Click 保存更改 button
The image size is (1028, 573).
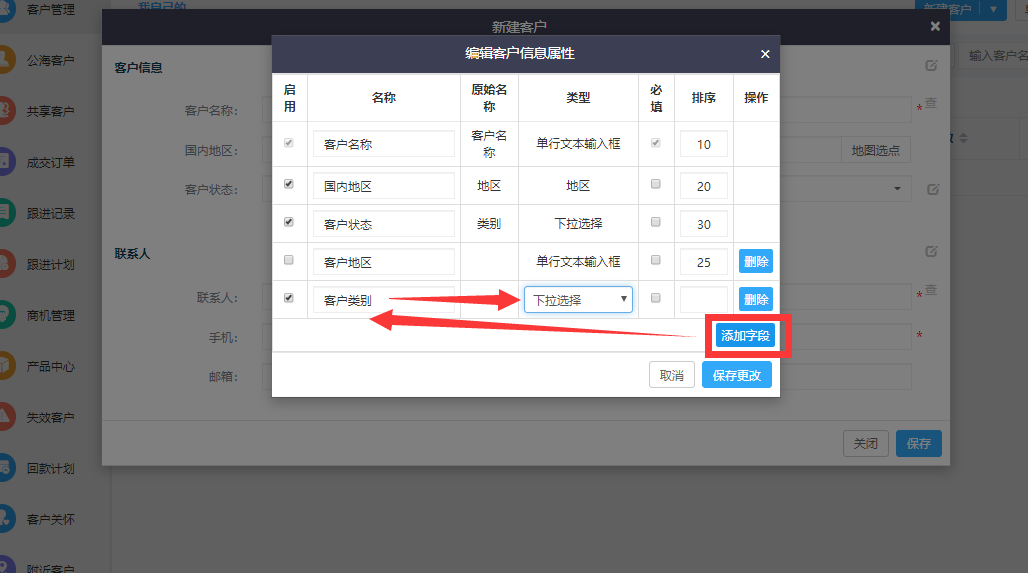tap(737, 376)
